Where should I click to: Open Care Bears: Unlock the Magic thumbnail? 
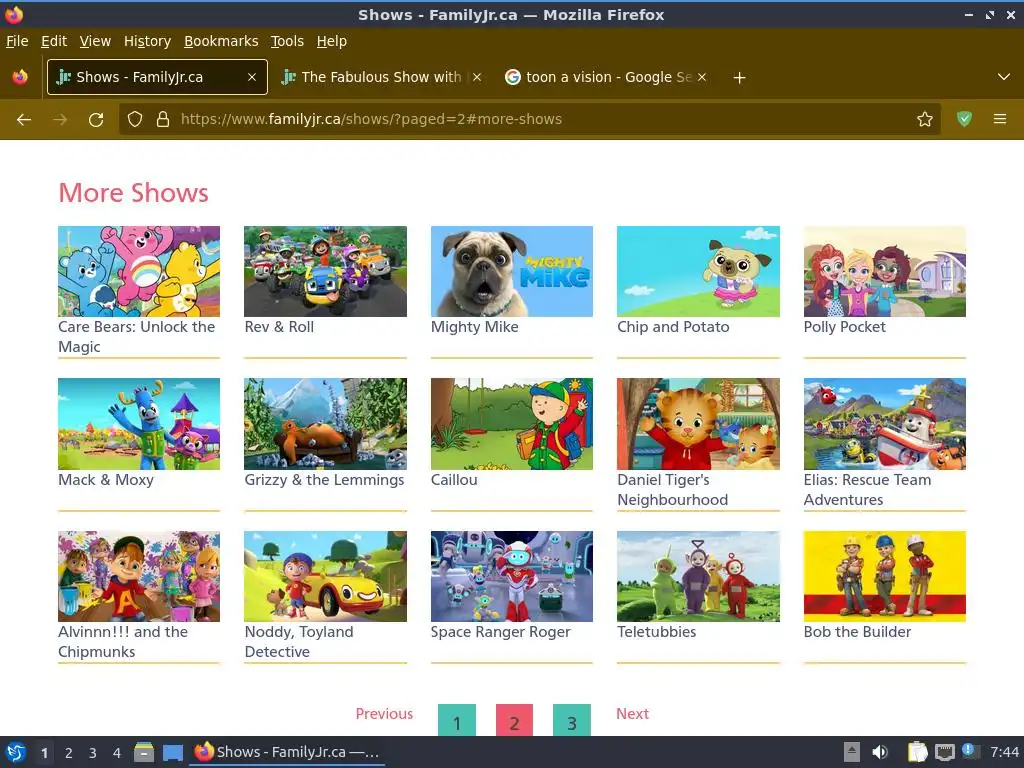[x=139, y=272]
